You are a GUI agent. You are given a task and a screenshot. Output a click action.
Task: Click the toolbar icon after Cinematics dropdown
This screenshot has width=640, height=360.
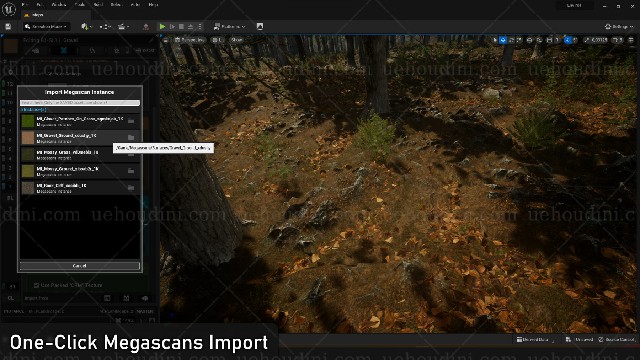coord(146,27)
